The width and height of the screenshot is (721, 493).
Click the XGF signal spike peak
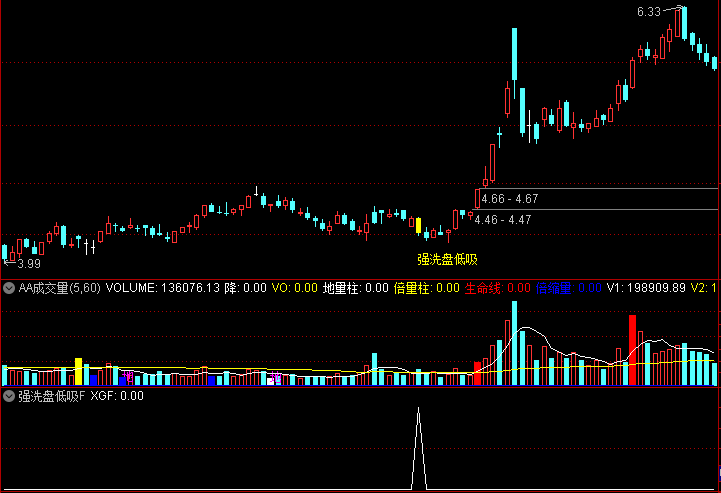point(418,408)
